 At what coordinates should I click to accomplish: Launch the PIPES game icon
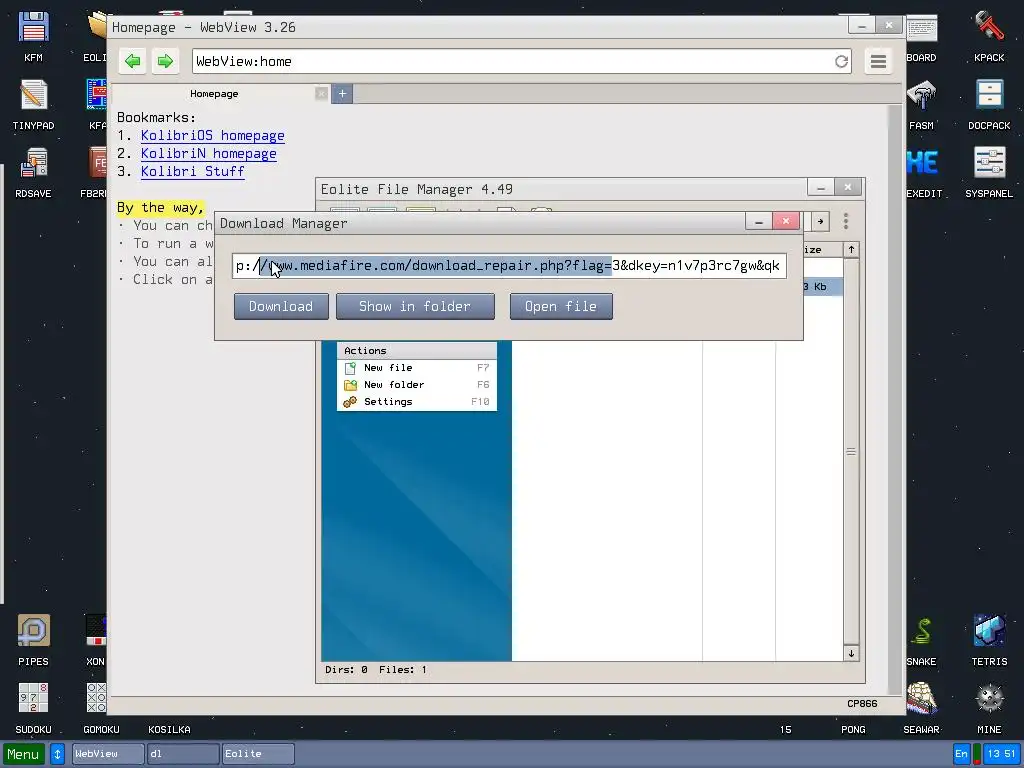(x=33, y=640)
